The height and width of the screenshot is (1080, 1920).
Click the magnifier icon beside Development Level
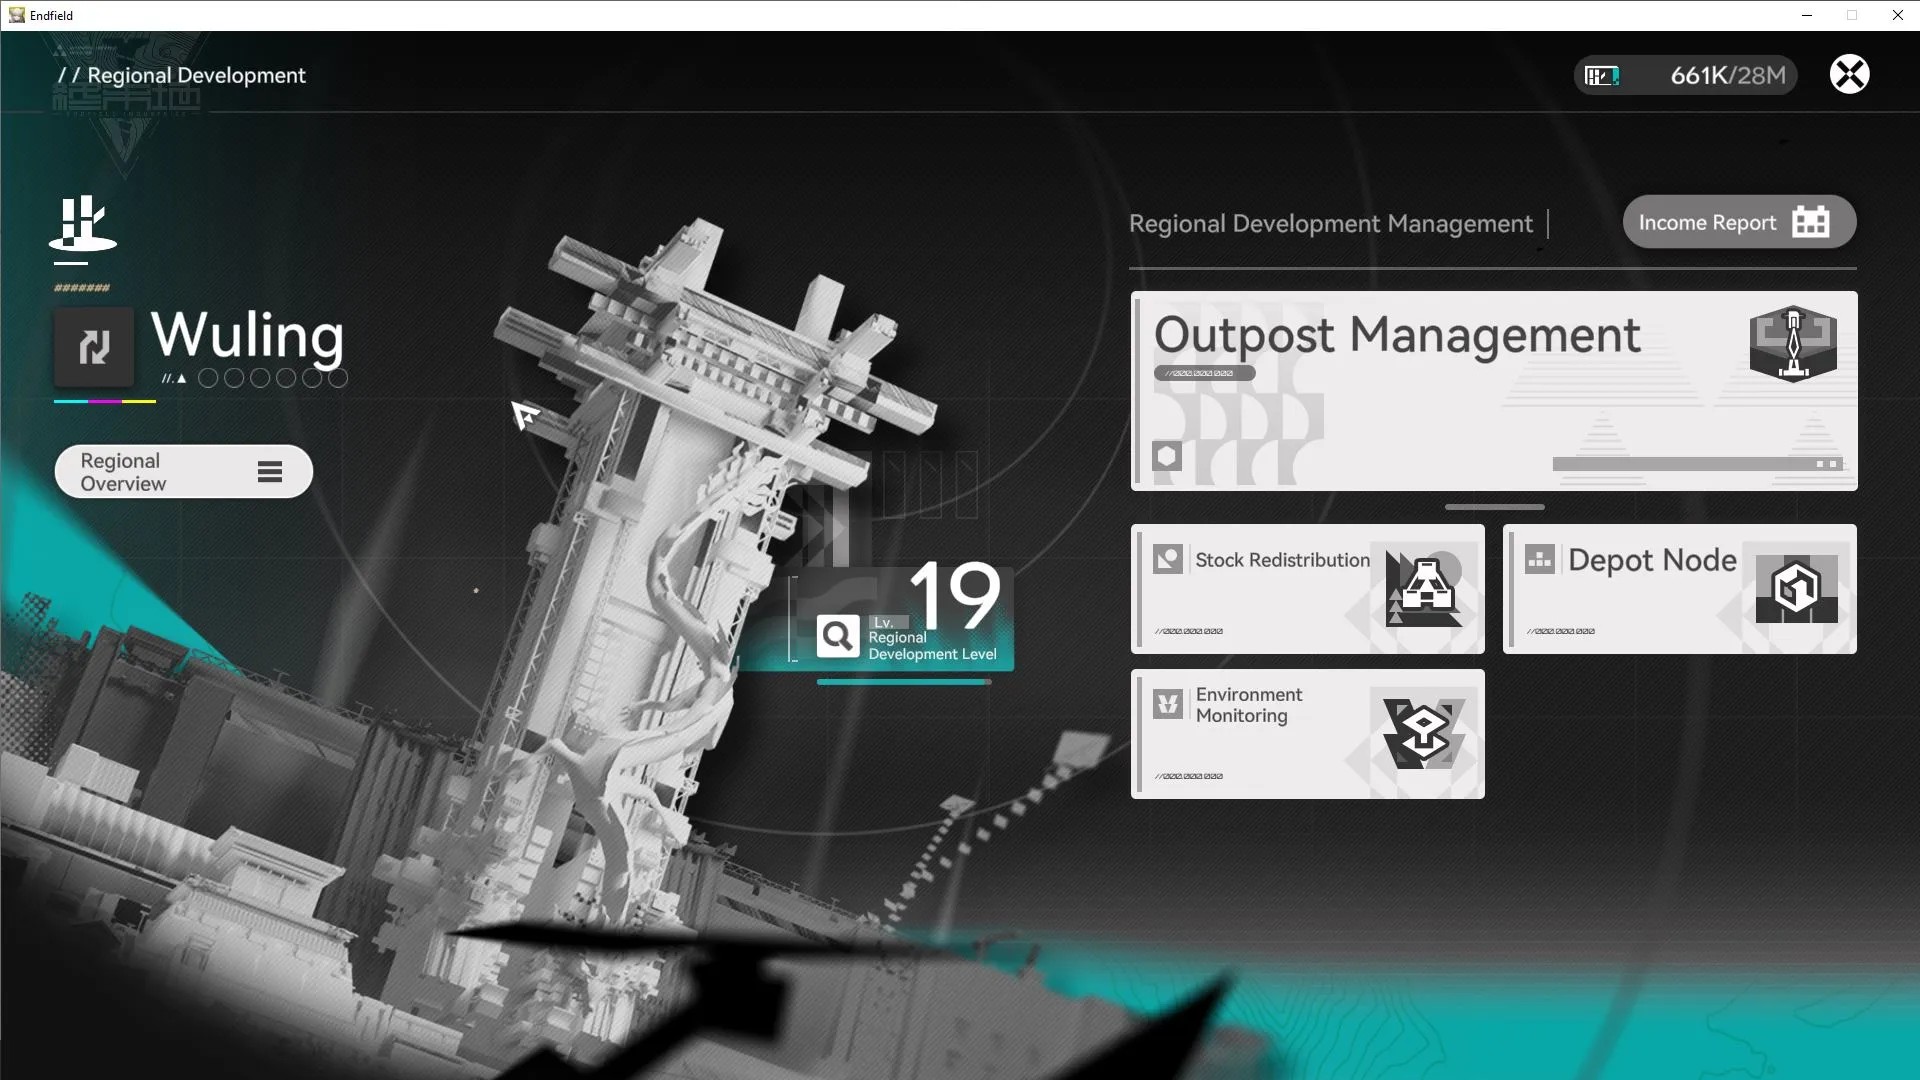tap(837, 636)
